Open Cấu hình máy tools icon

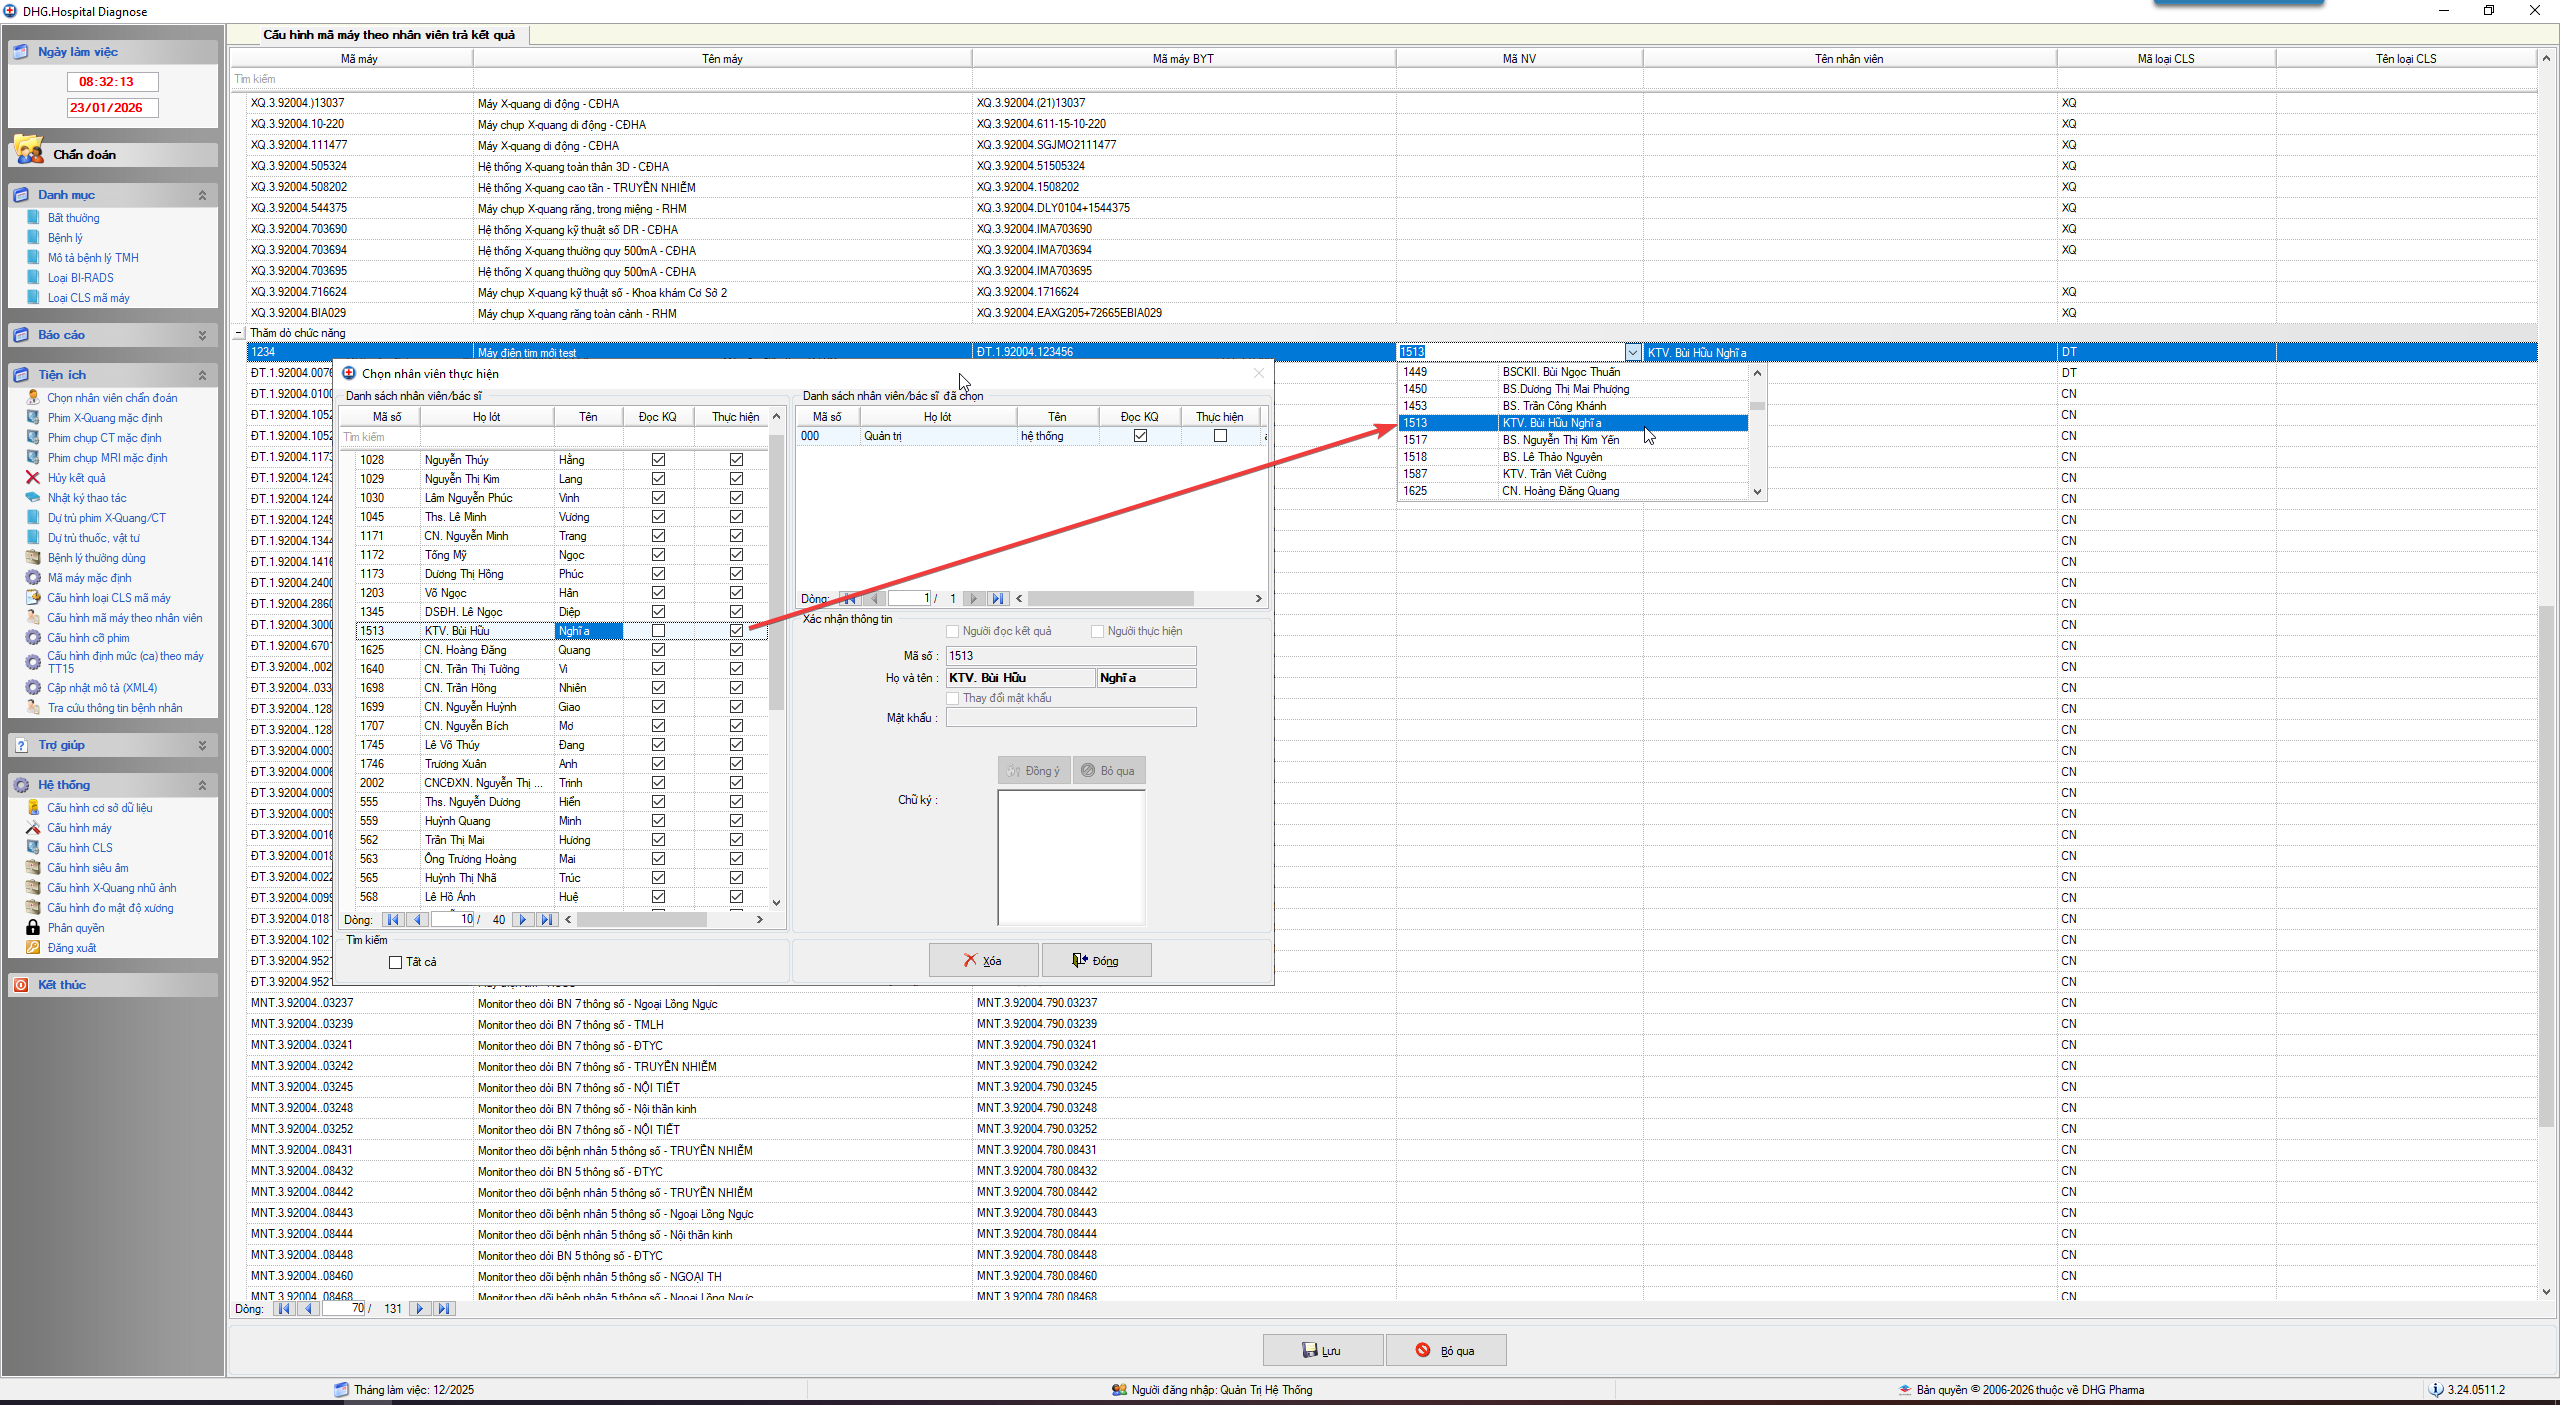[x=33, y=828]
